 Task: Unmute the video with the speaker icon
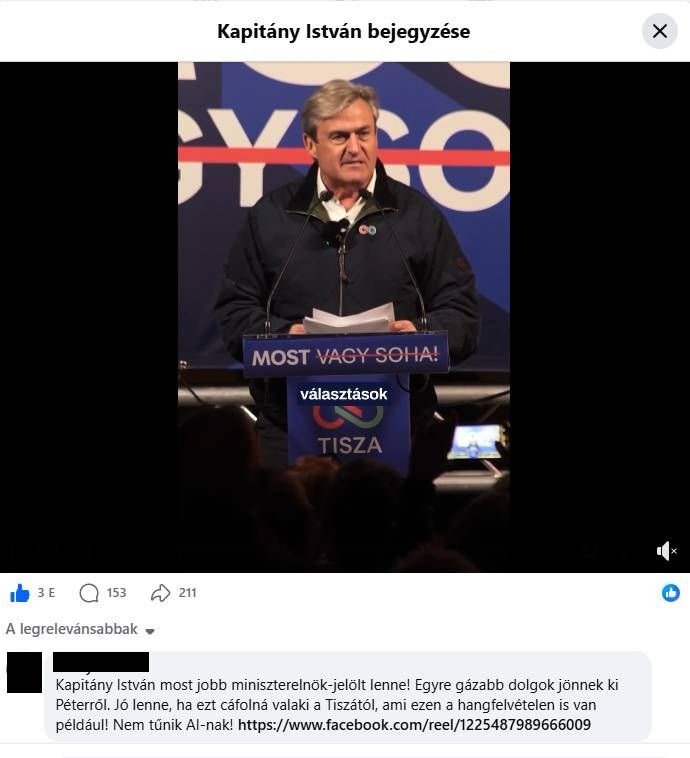[667, 551]
